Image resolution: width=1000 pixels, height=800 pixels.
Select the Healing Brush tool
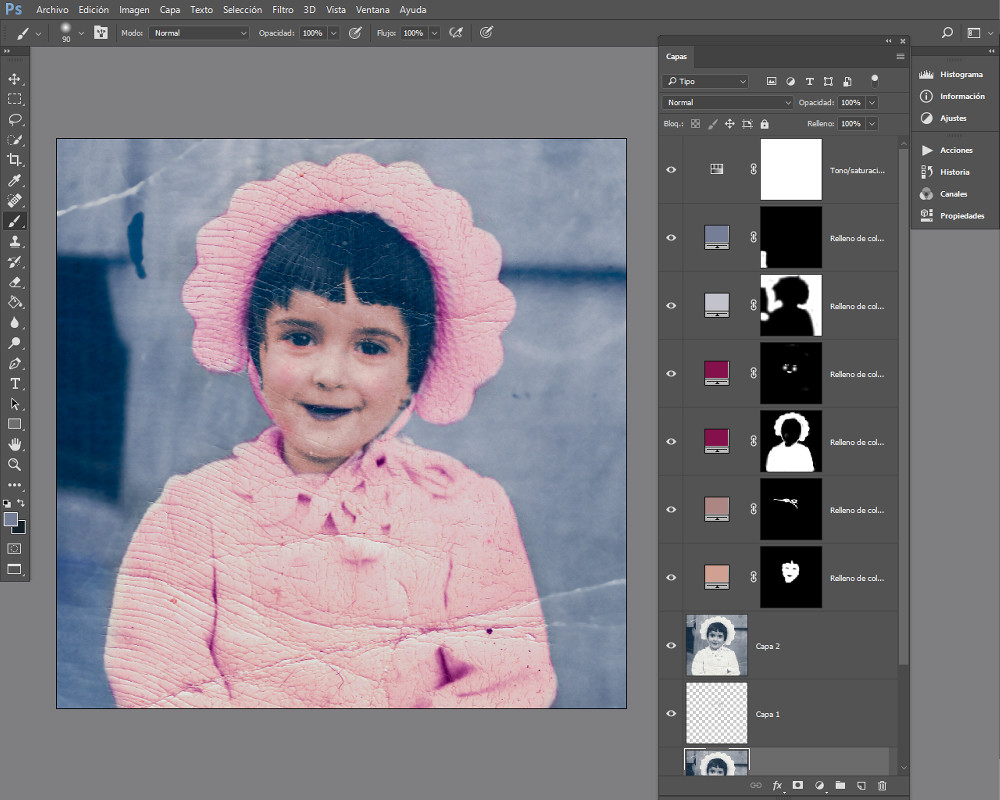pos(15,200)
